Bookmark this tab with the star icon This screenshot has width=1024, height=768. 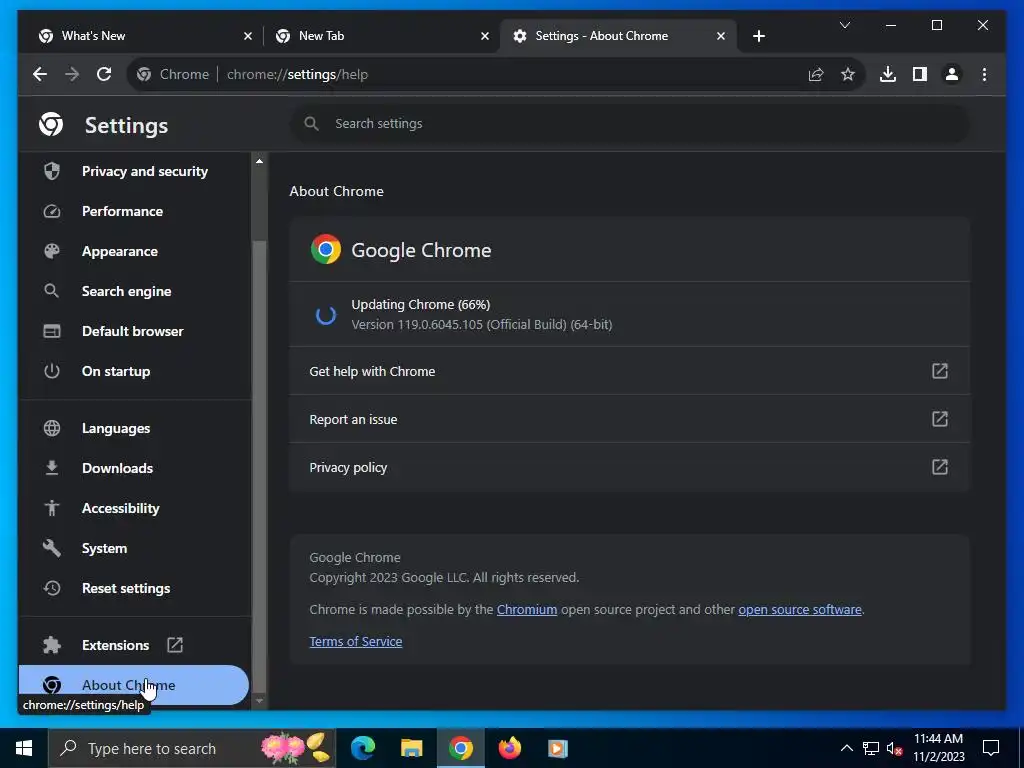click(848, 74)
